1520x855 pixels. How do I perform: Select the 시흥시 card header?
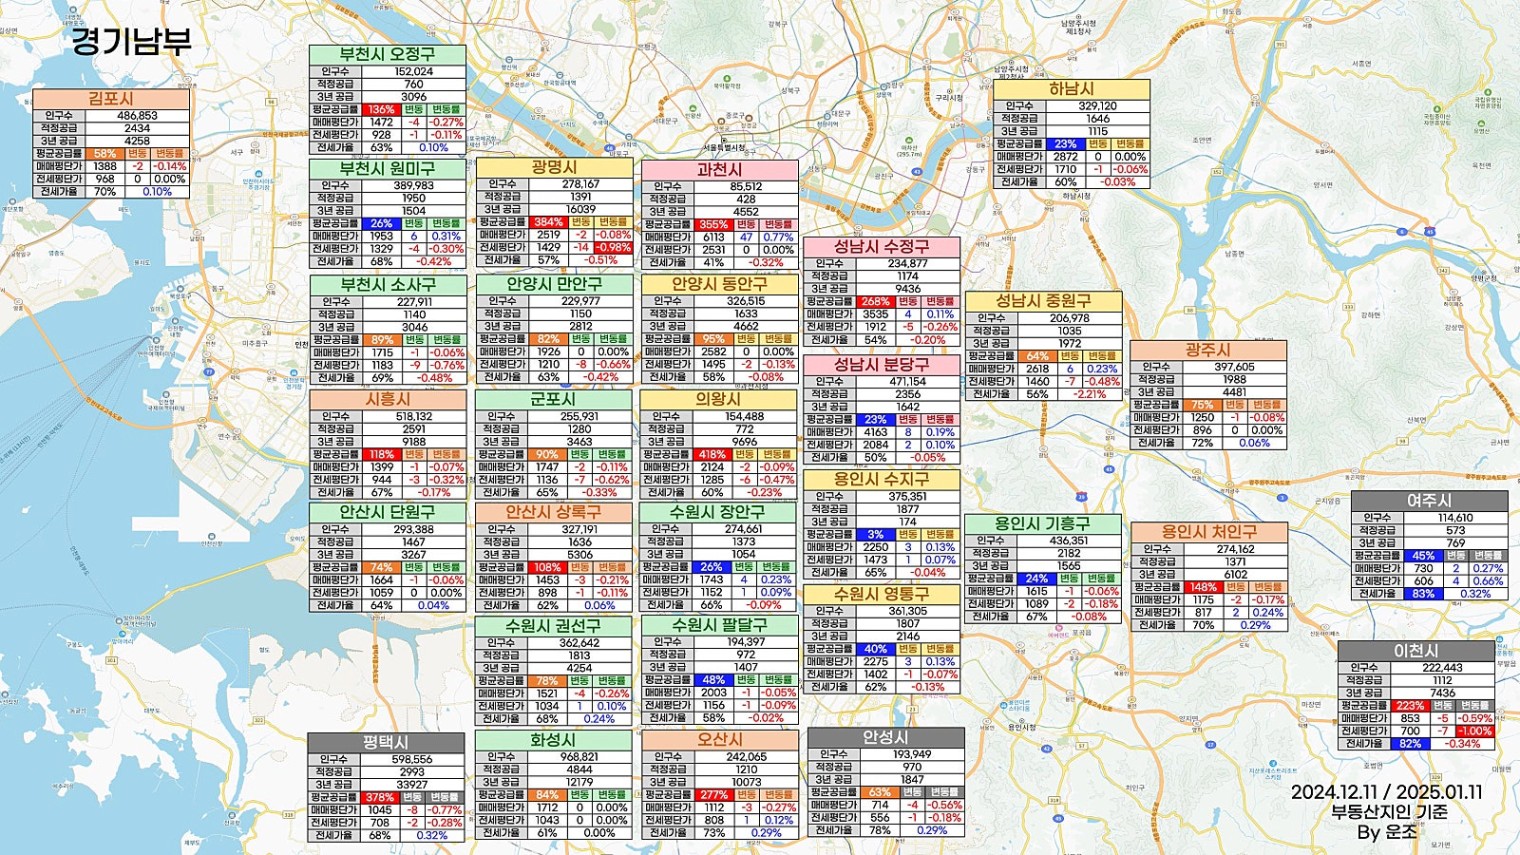[387, 400]
